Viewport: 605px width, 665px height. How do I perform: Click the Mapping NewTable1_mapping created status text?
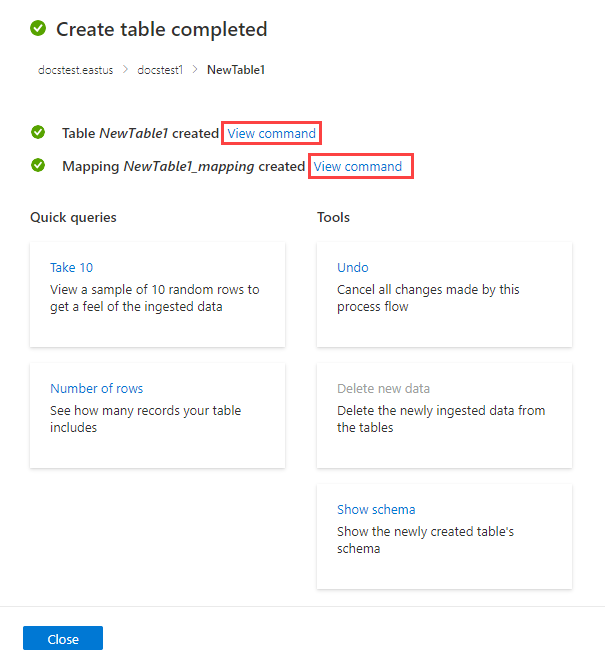point(183,166)
